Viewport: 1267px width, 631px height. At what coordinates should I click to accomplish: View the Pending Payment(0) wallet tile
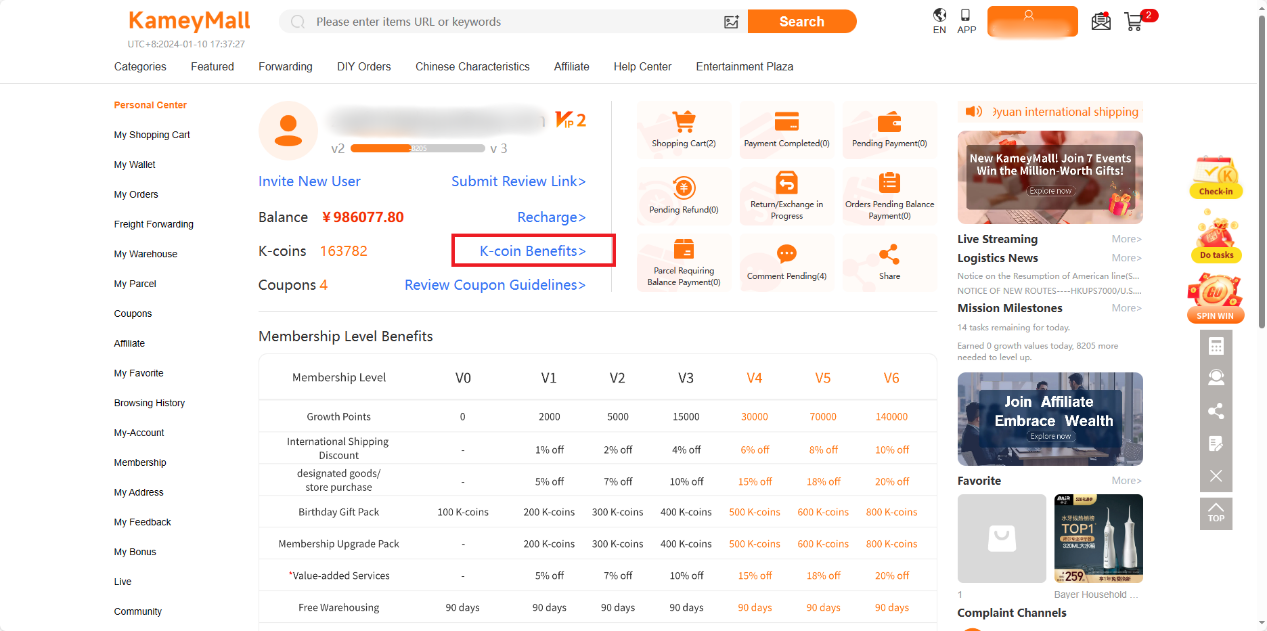point(889,130)
